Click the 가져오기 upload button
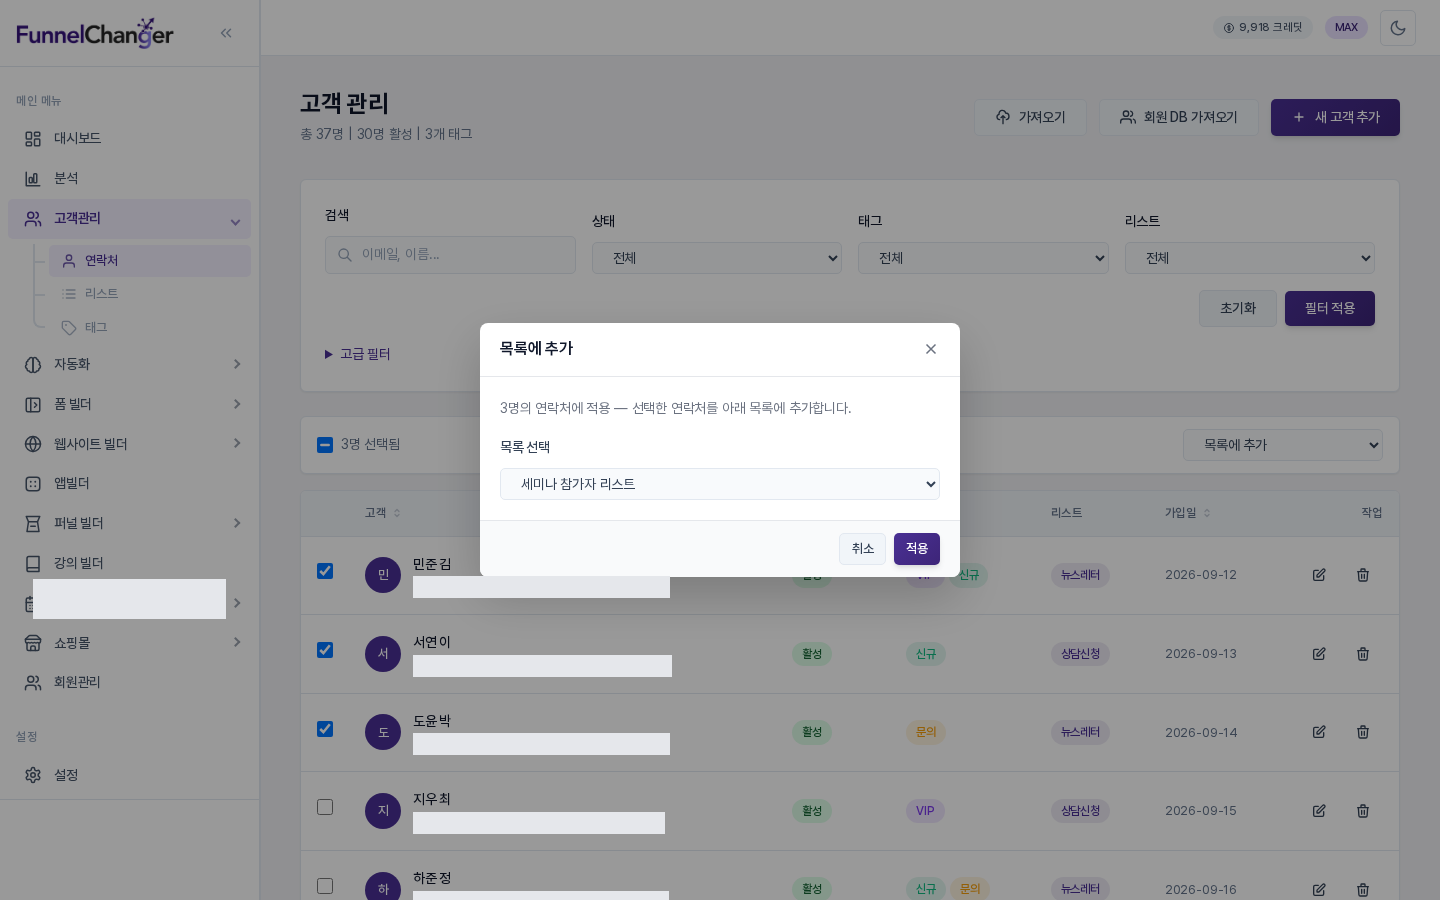This screenshot has width=1440, height=900. (x=1030, y=118)
